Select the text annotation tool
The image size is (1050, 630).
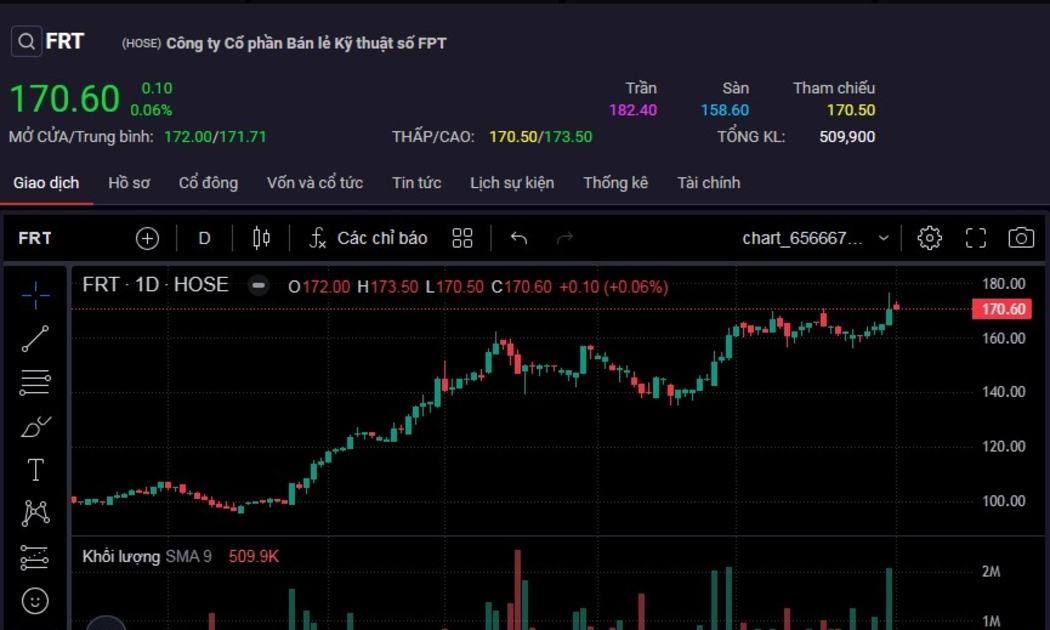[35, 470]
